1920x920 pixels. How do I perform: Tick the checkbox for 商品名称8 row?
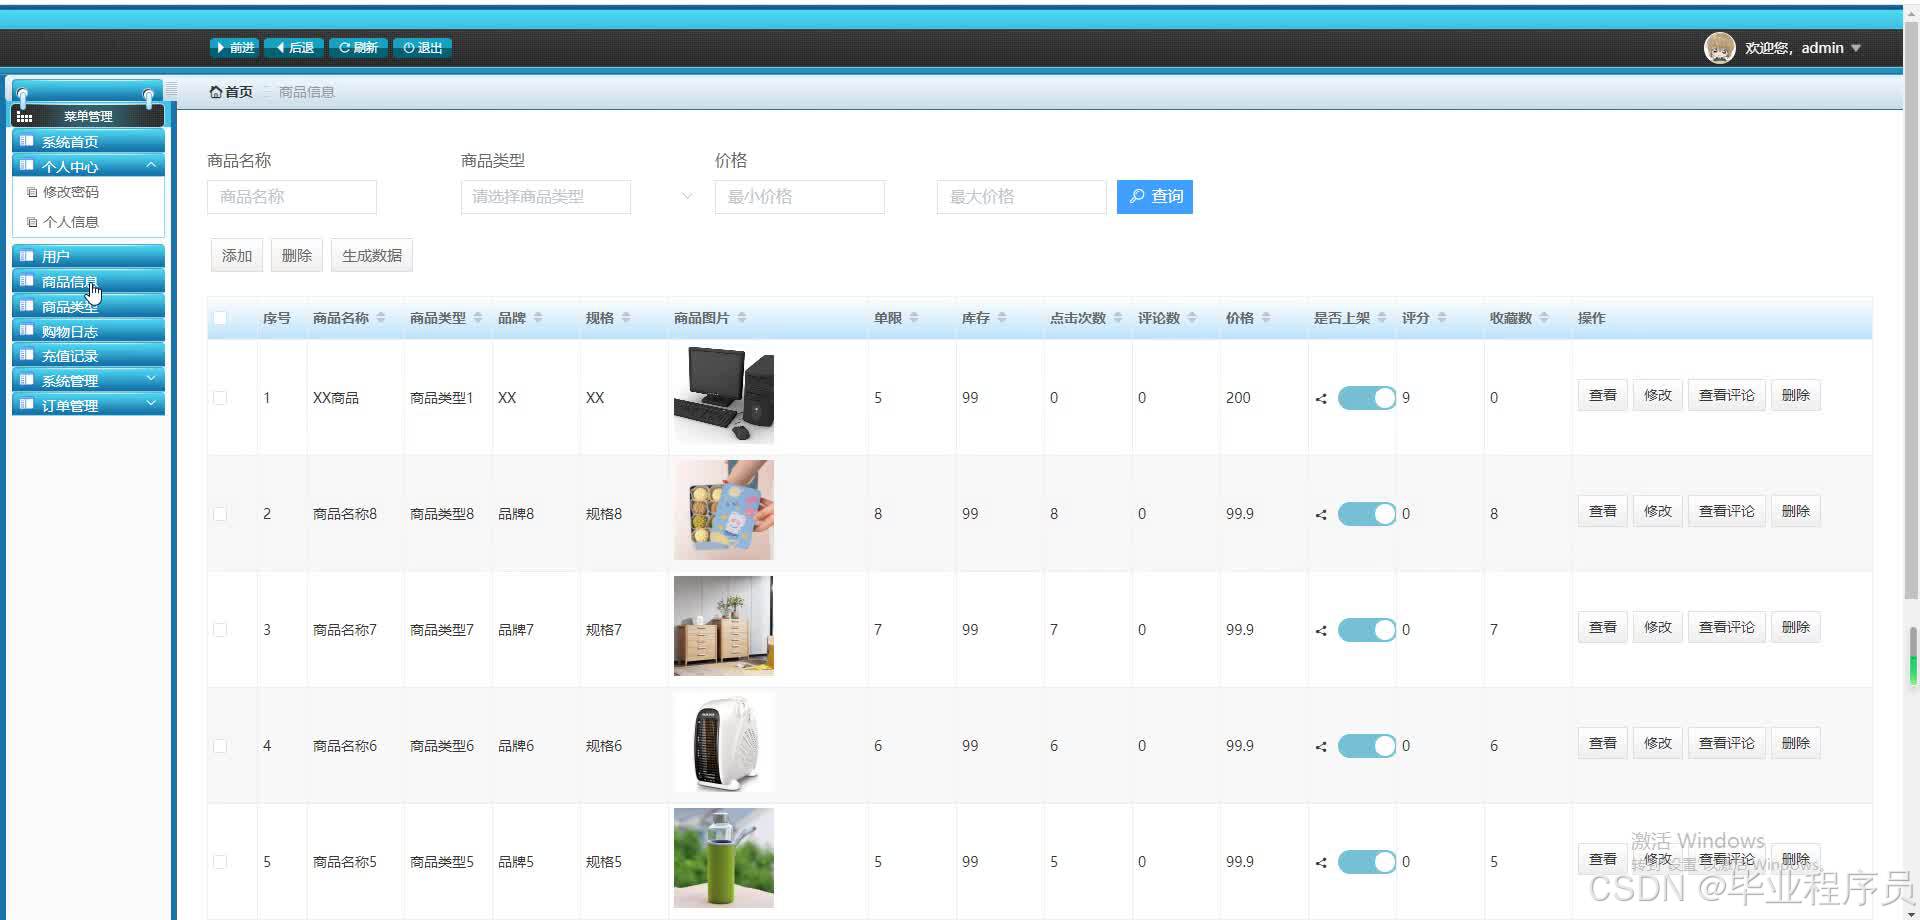[x=220, y=514]
